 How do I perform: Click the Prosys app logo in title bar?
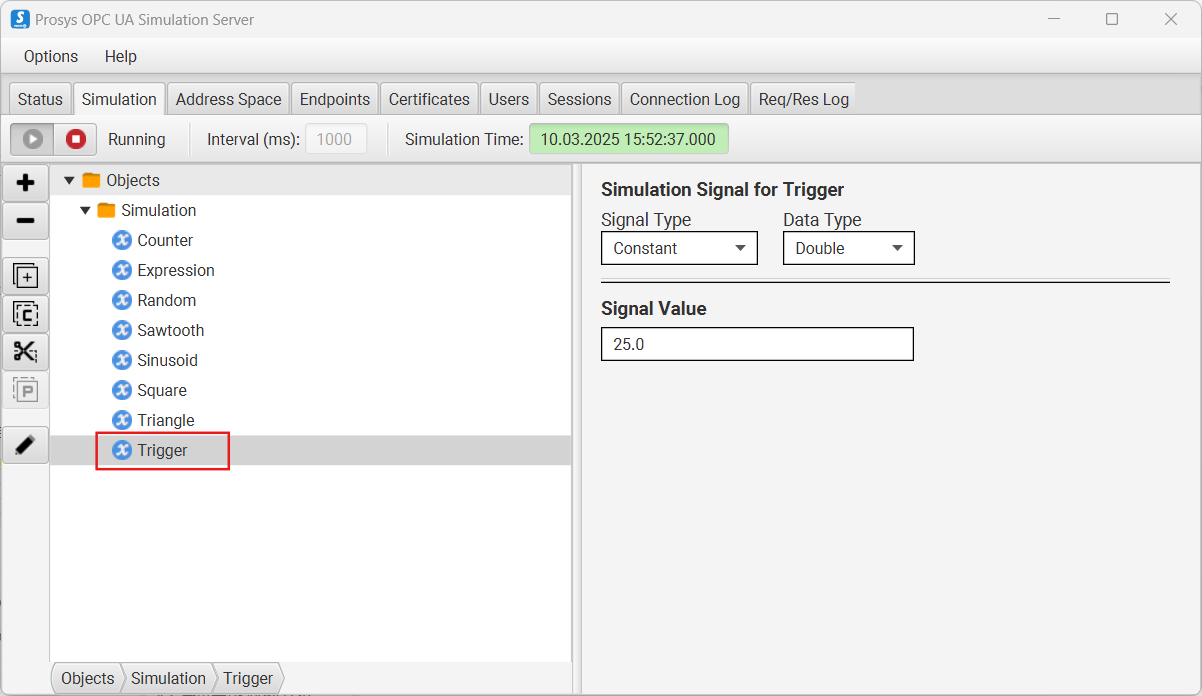[x=20, y=19]
